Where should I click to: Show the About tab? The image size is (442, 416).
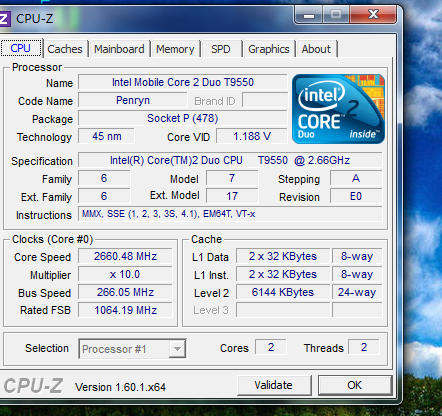click(316, 49)
